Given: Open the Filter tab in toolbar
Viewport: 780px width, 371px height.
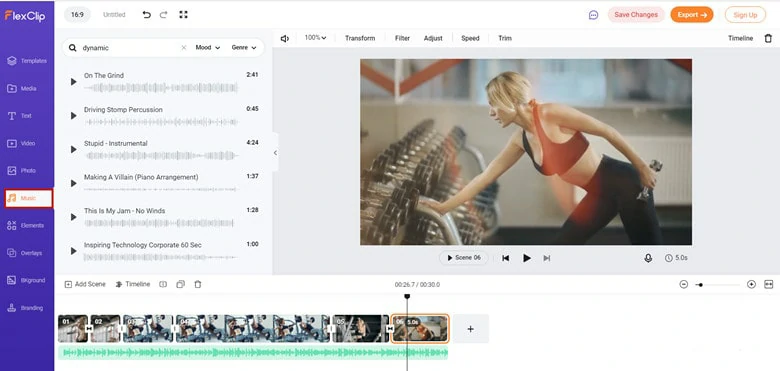Looking at the screenshot, I should pos(402,38).
